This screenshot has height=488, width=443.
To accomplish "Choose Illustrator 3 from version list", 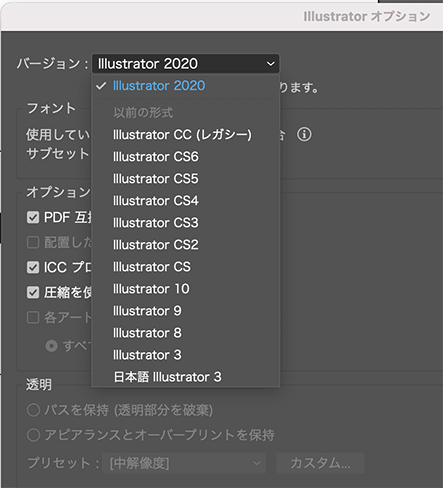I will (x=186, y=355).
